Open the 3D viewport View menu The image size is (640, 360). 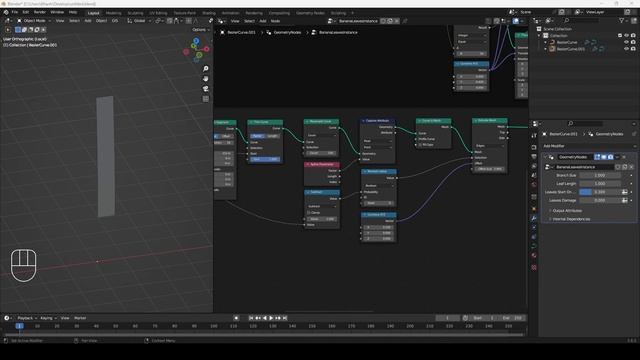(60, 20)
